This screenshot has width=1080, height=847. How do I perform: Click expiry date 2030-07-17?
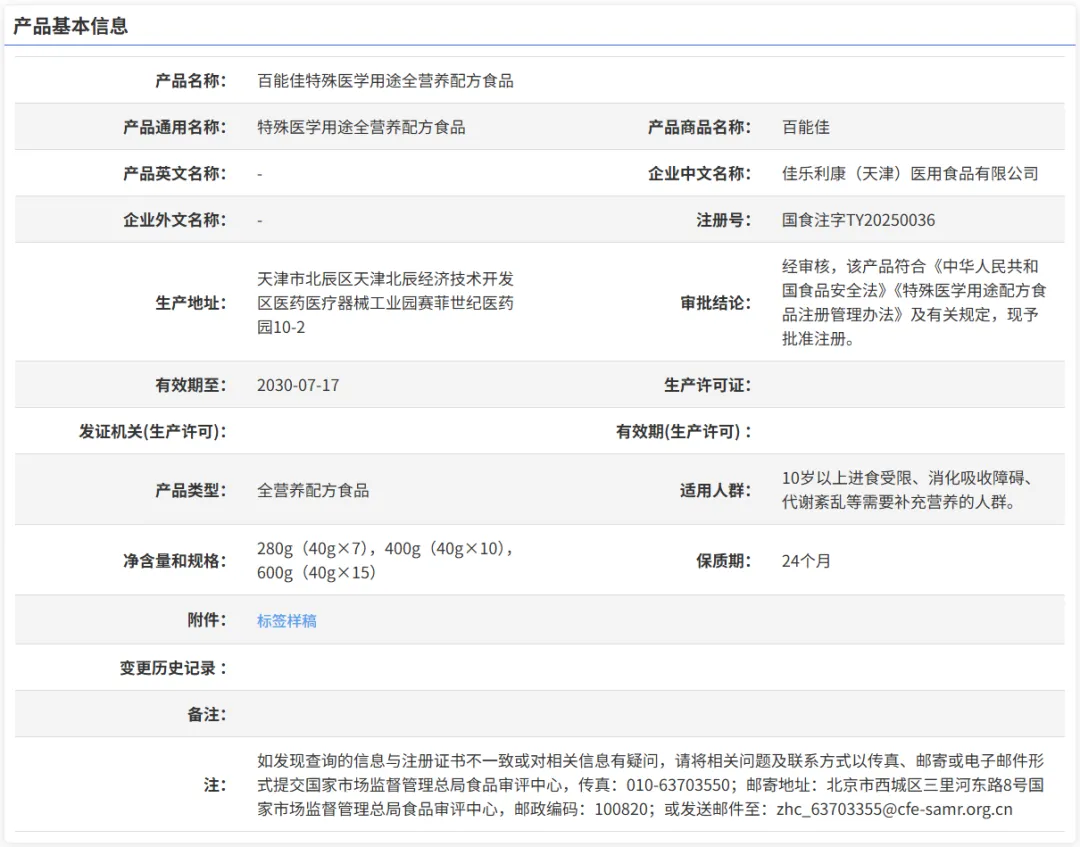(298, 385)
